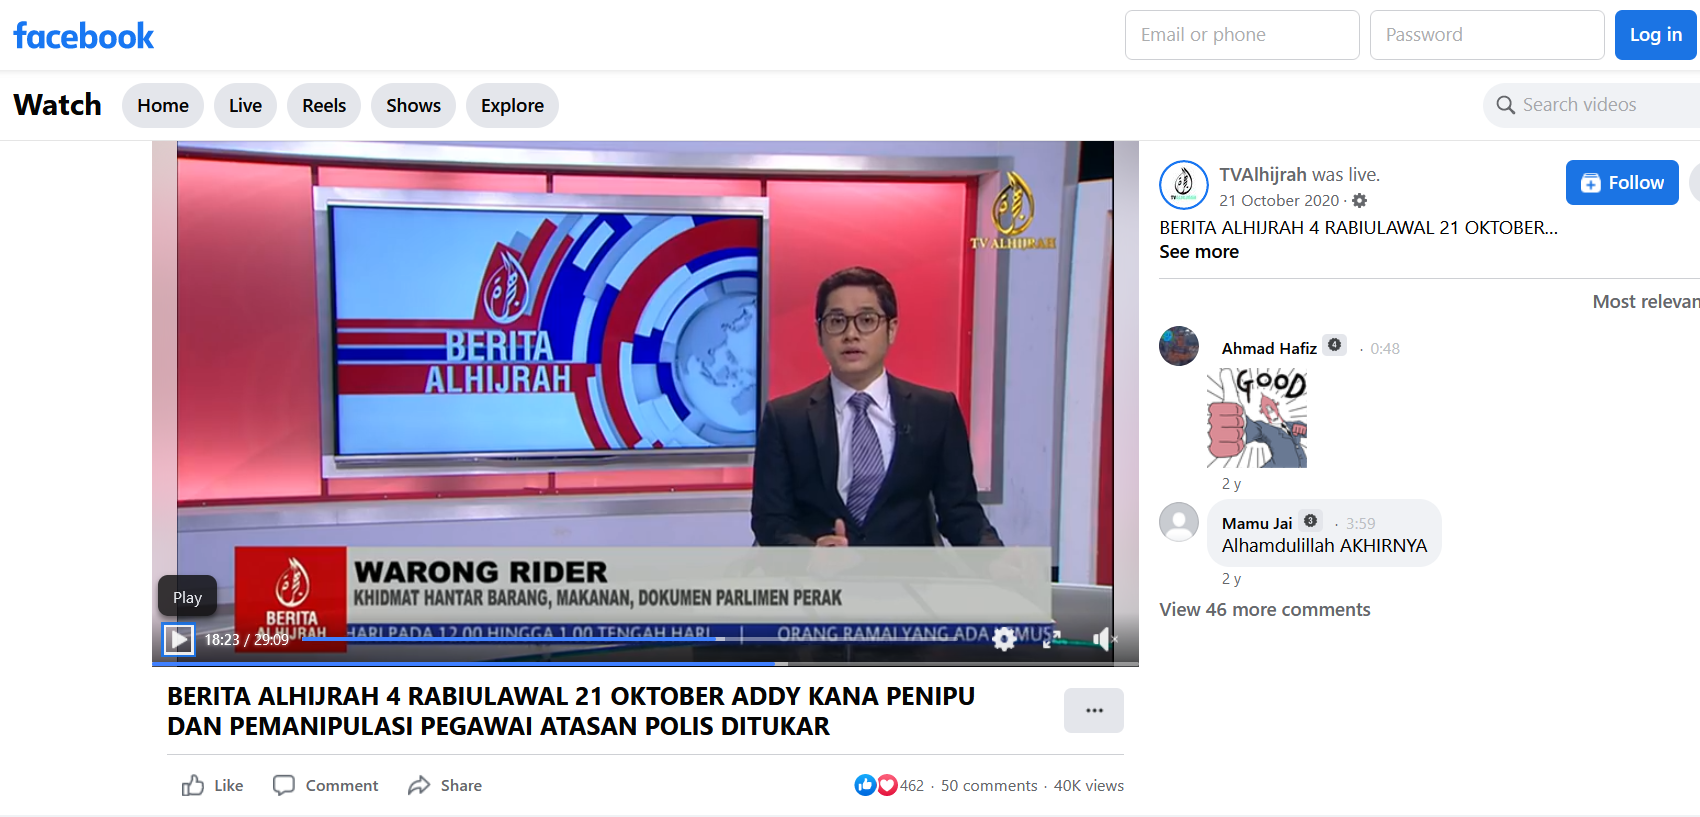This screenshot has width=1700, height=817.
Task: Click the Email or phone field
Action: click(x=1241, y=35)
